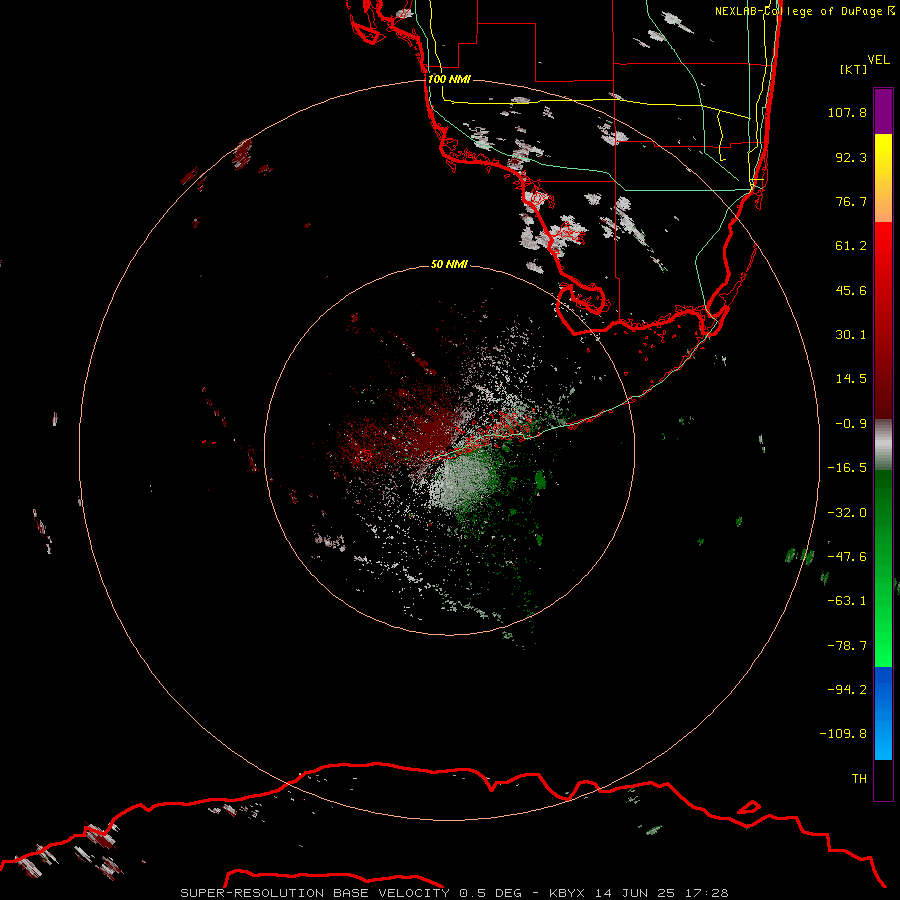Click the [KT] units label
Viewport: 900px width, 900px height.
(853, 69)
